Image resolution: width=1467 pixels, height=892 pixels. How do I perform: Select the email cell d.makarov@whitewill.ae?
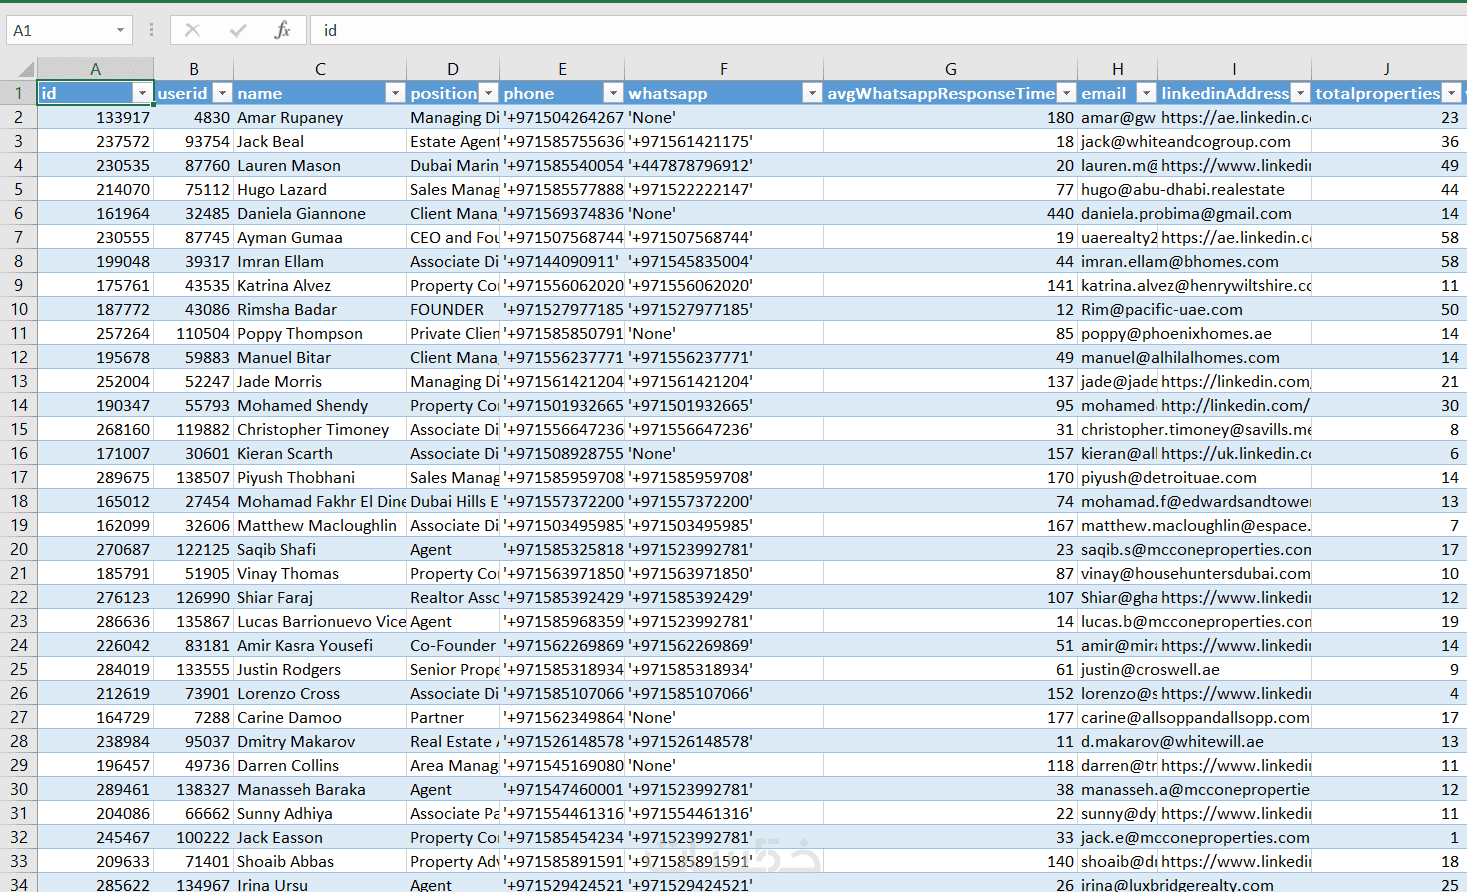pyautogui.click(x=1172, y=741)
